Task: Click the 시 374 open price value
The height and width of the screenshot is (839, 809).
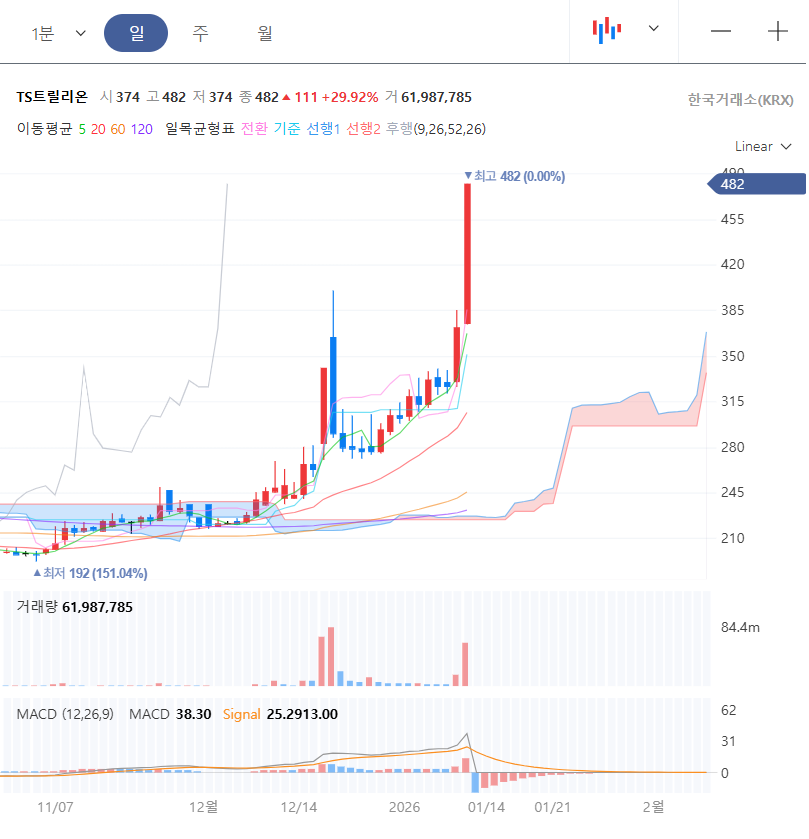Action: (120, 97)
